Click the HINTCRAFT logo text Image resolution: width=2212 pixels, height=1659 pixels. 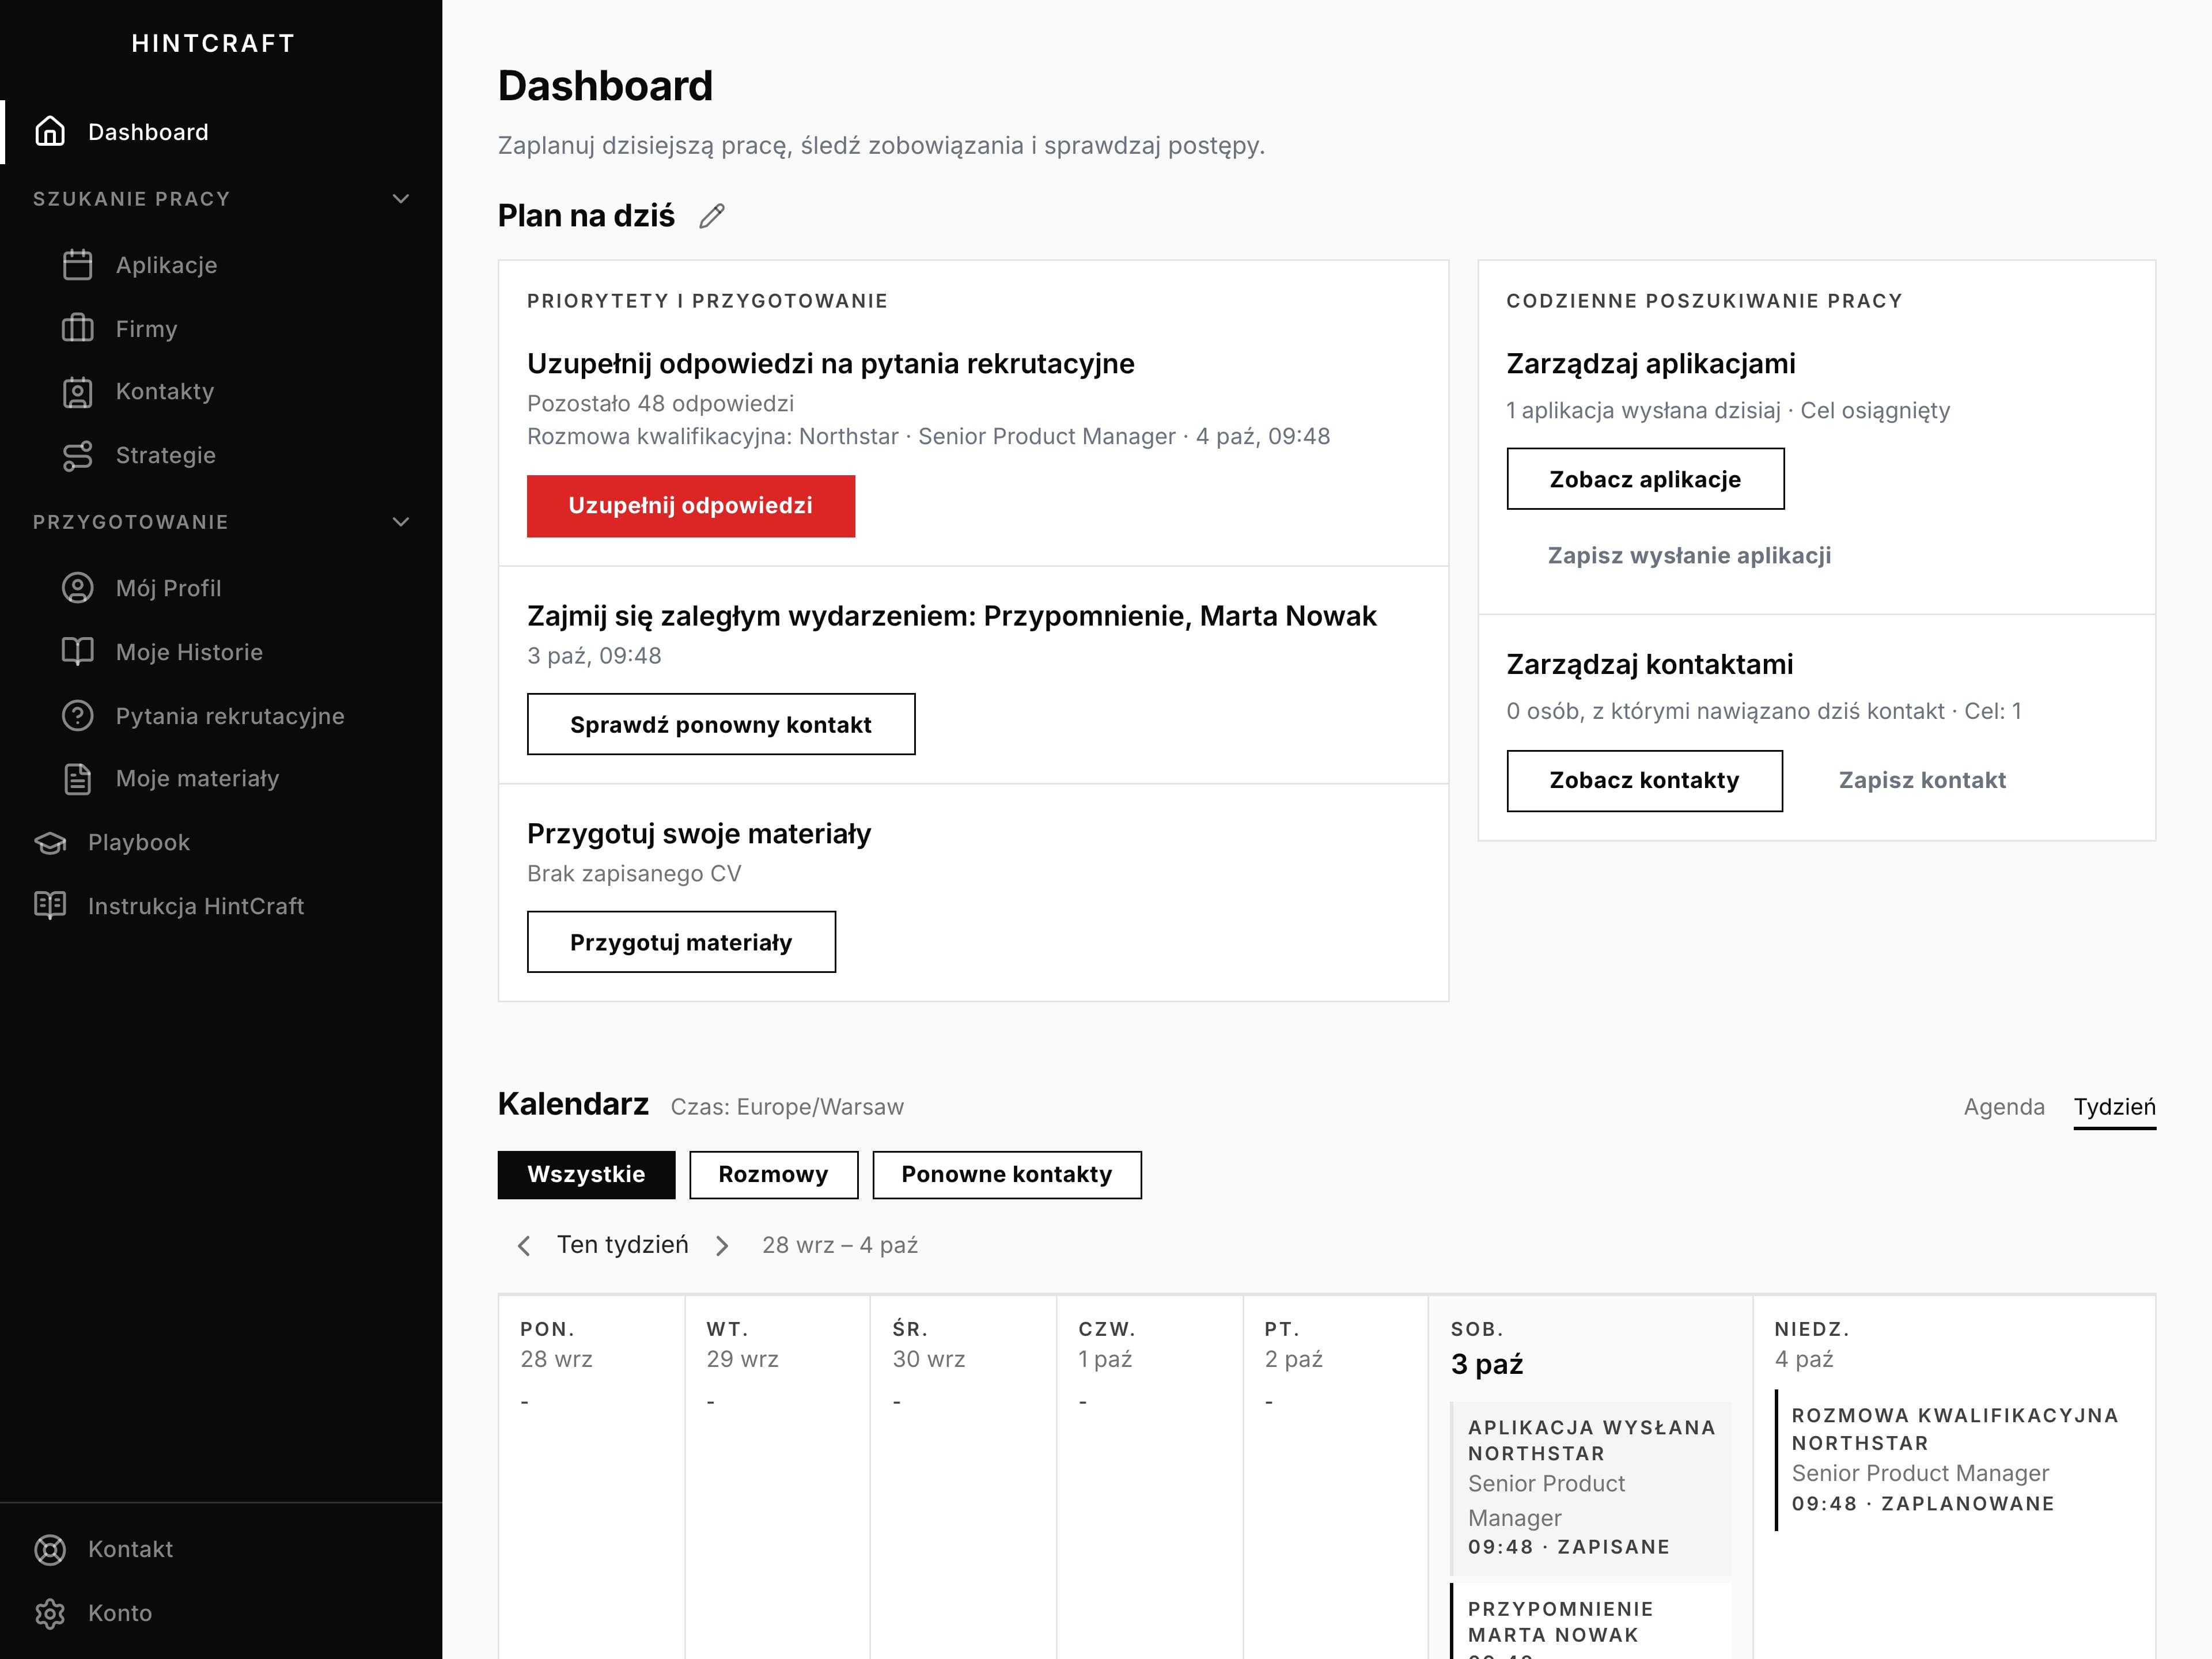213,43
